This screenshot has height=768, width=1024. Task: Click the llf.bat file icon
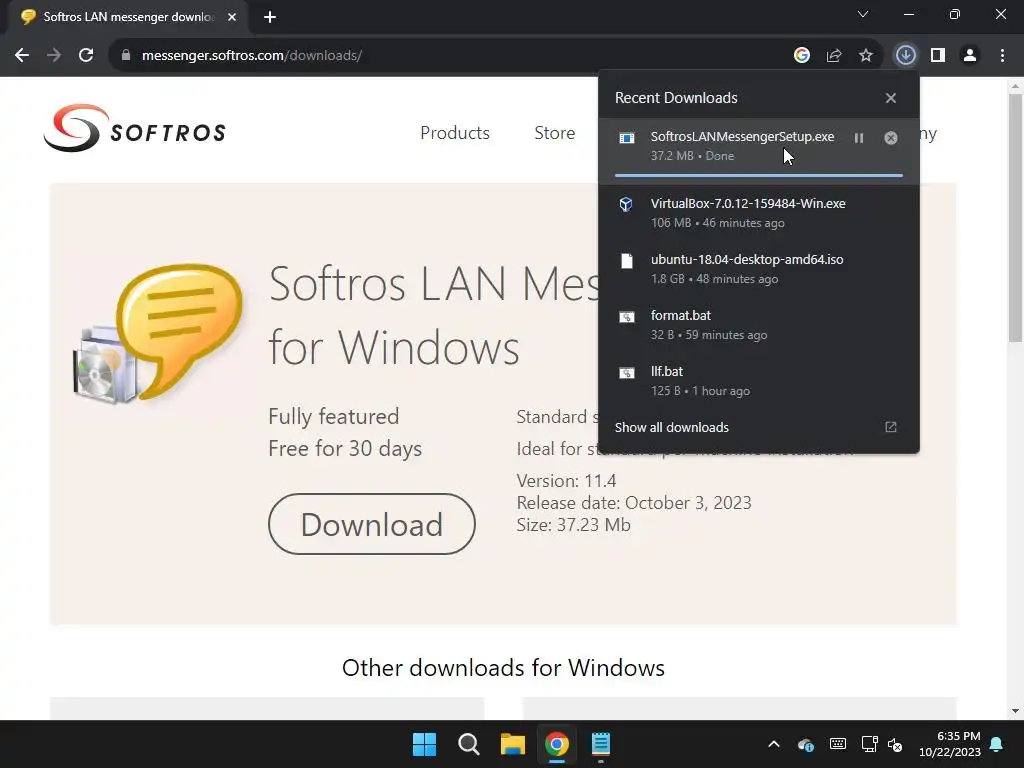[627, 373]
